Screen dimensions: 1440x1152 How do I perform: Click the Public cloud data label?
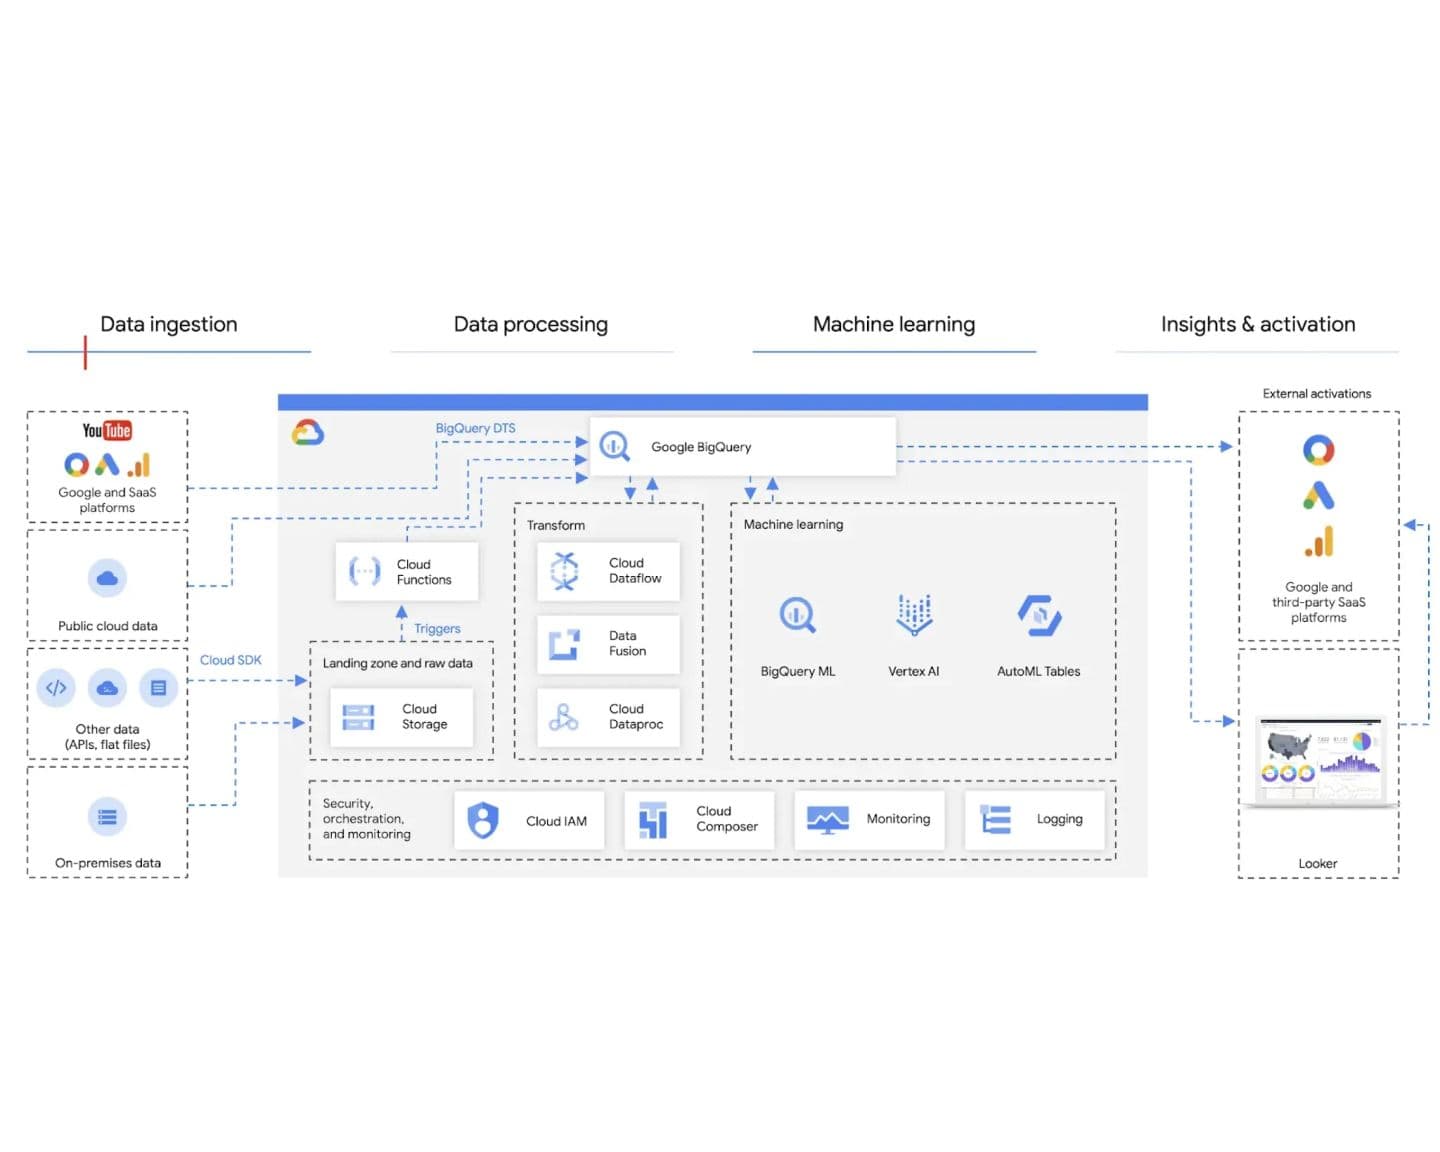[x=108, y=626]
